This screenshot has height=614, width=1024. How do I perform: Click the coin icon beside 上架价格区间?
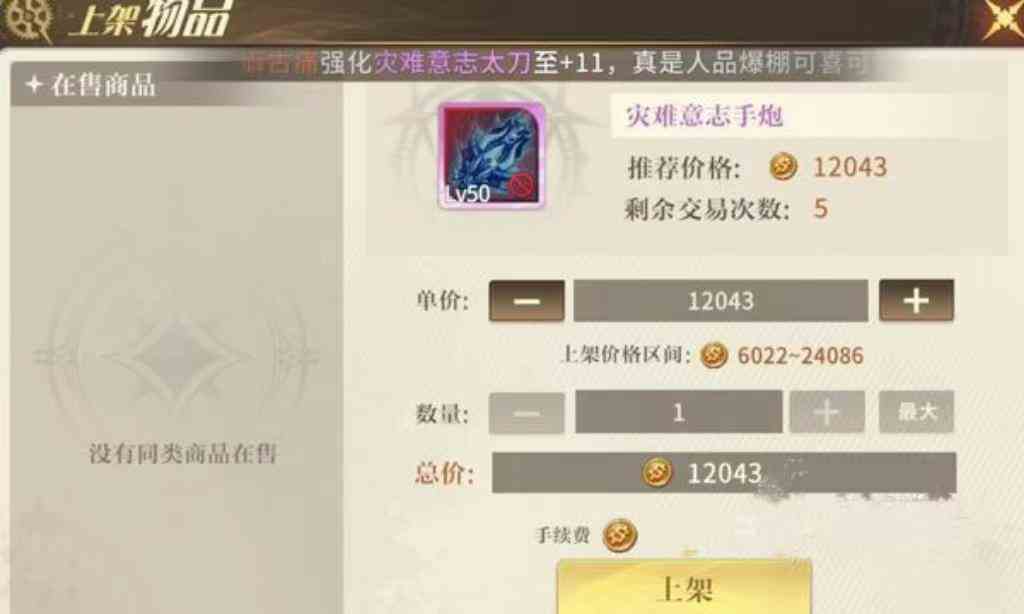714,355
